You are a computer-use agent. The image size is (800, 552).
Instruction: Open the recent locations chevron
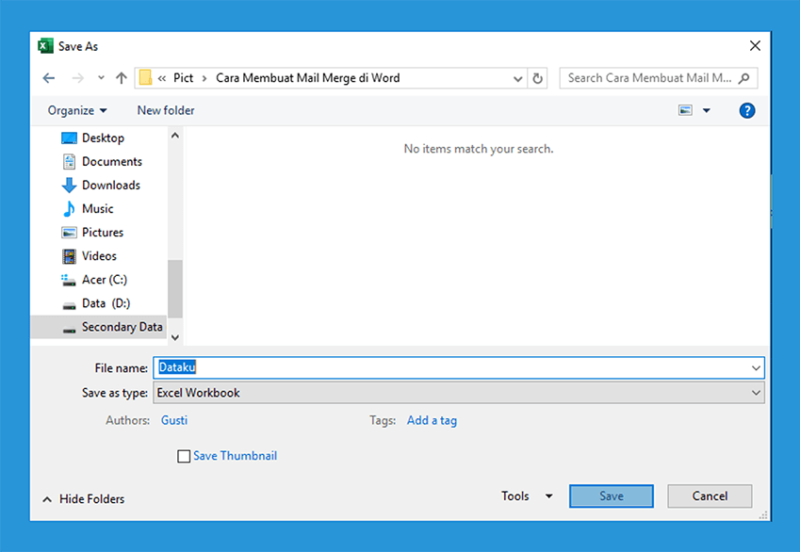click(x=101, y=78)
